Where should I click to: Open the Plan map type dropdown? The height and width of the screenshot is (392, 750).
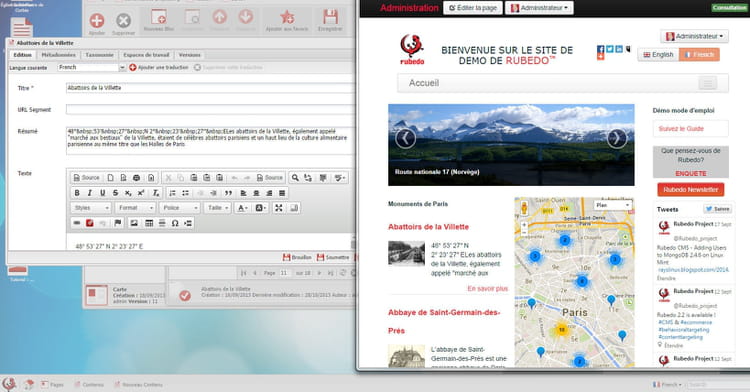(x=613, y=205)
